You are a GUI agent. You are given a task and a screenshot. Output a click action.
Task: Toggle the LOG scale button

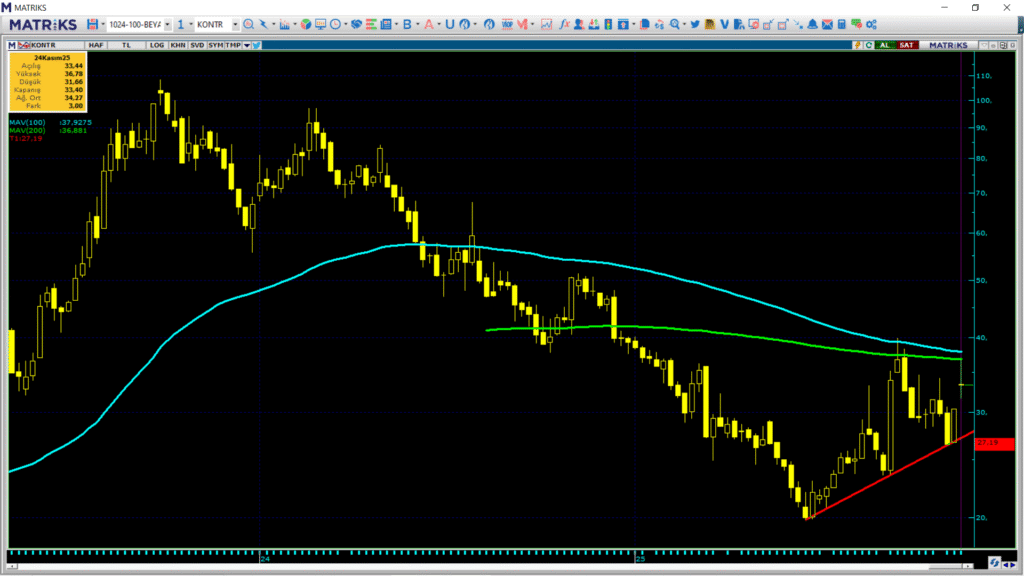click(157, 45)
